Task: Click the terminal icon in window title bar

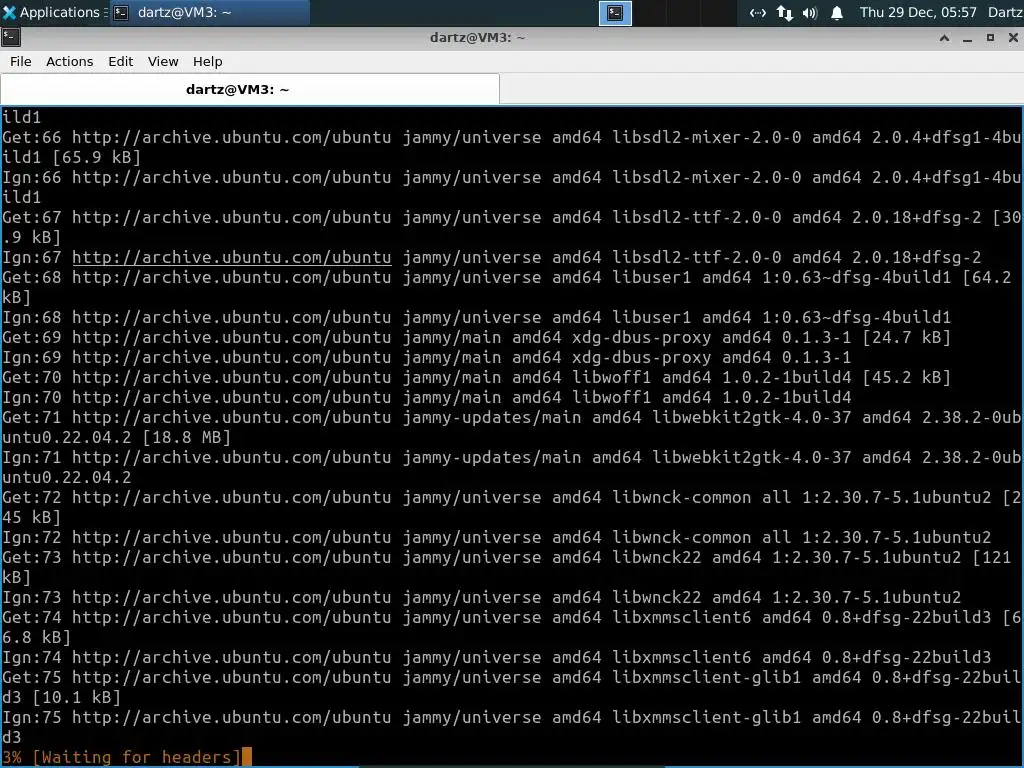Action: (10, 38)
